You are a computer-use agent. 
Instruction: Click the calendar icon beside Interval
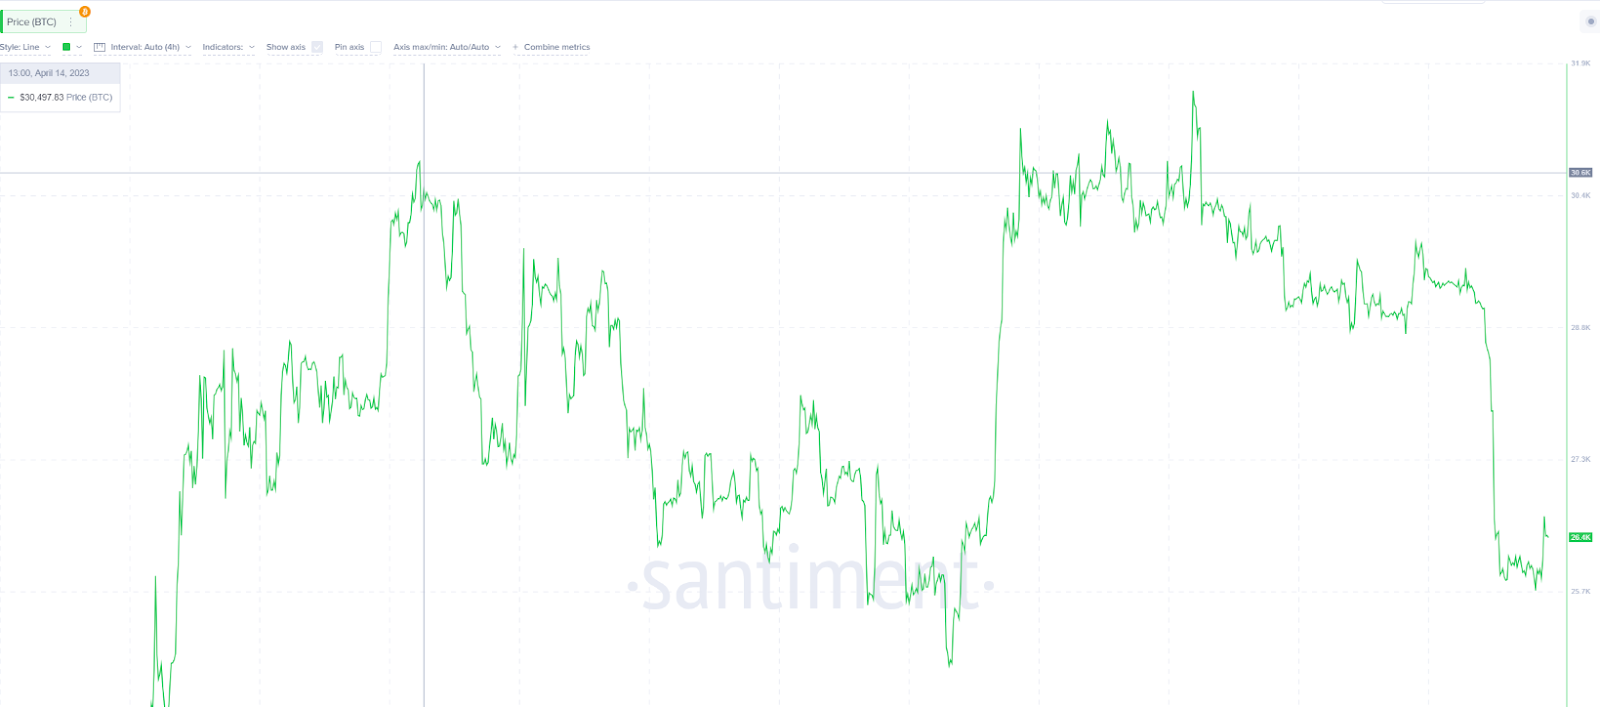coord(99,47)
